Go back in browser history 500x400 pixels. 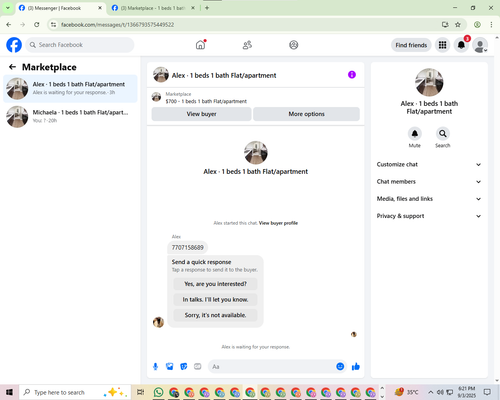9,24
